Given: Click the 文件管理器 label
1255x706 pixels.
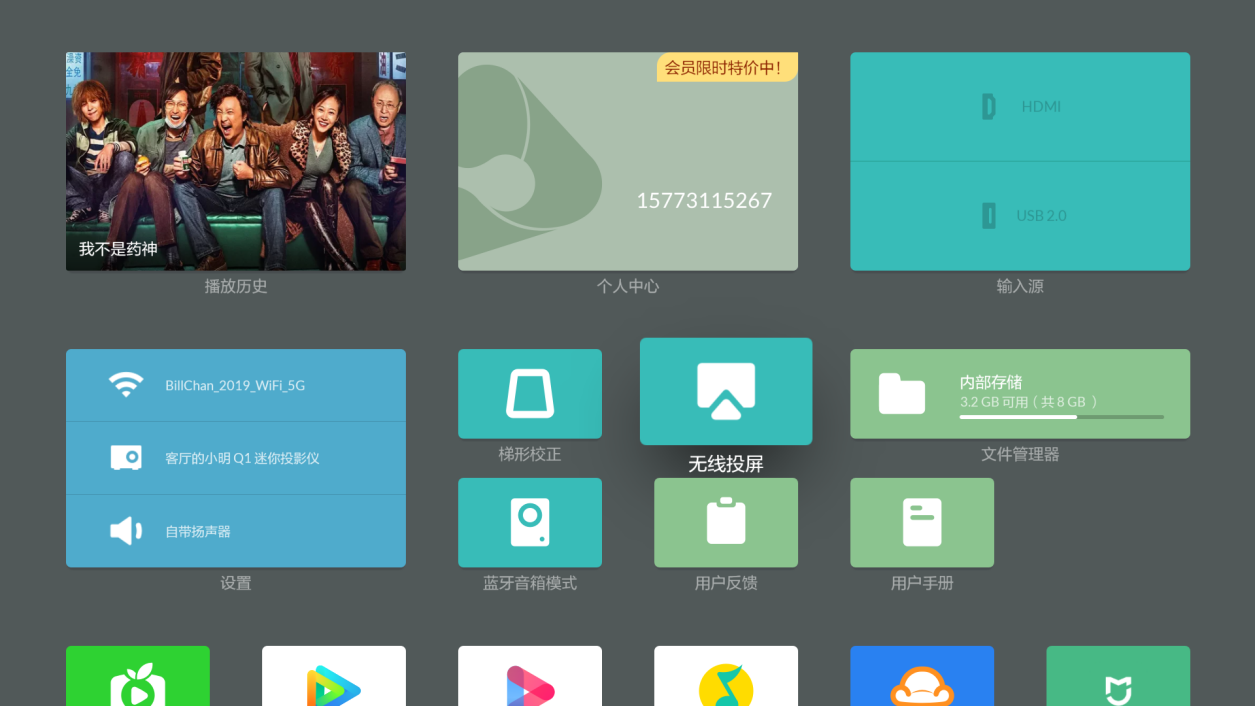Looking at the screenshot, I should (1020, 454).
